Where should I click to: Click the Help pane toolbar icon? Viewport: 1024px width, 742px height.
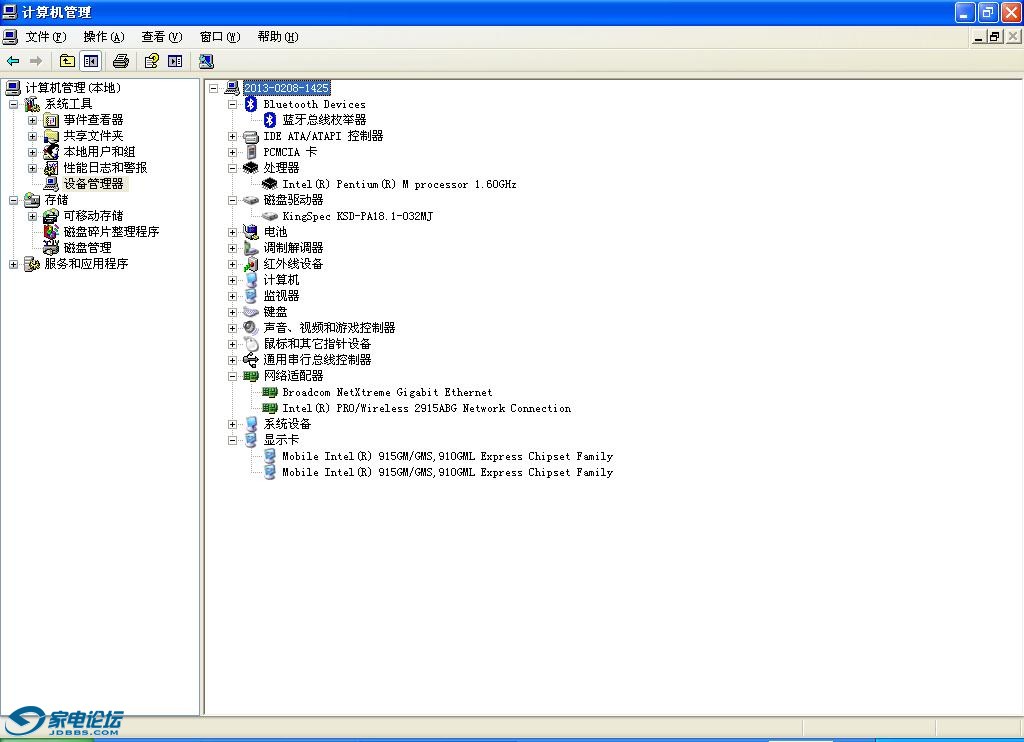175,61
